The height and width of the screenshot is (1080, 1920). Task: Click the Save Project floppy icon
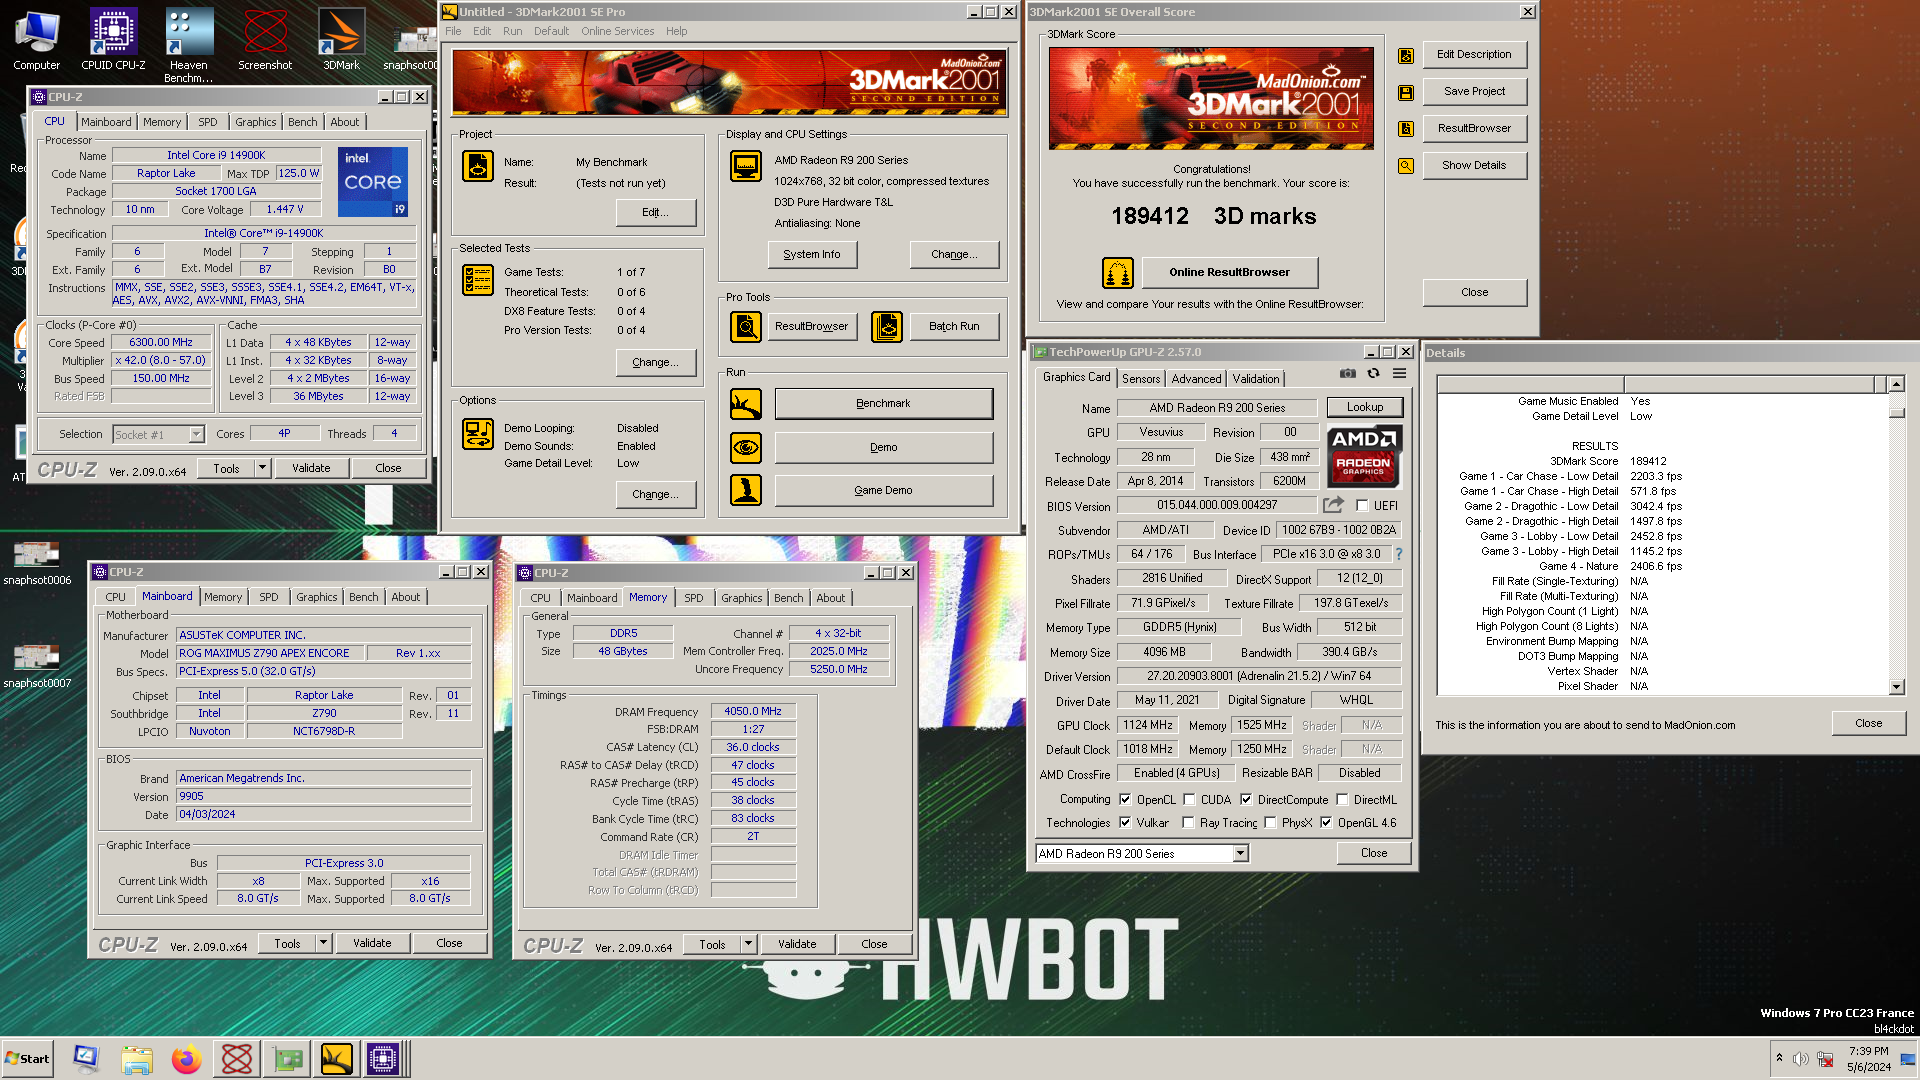(1406, 92)
